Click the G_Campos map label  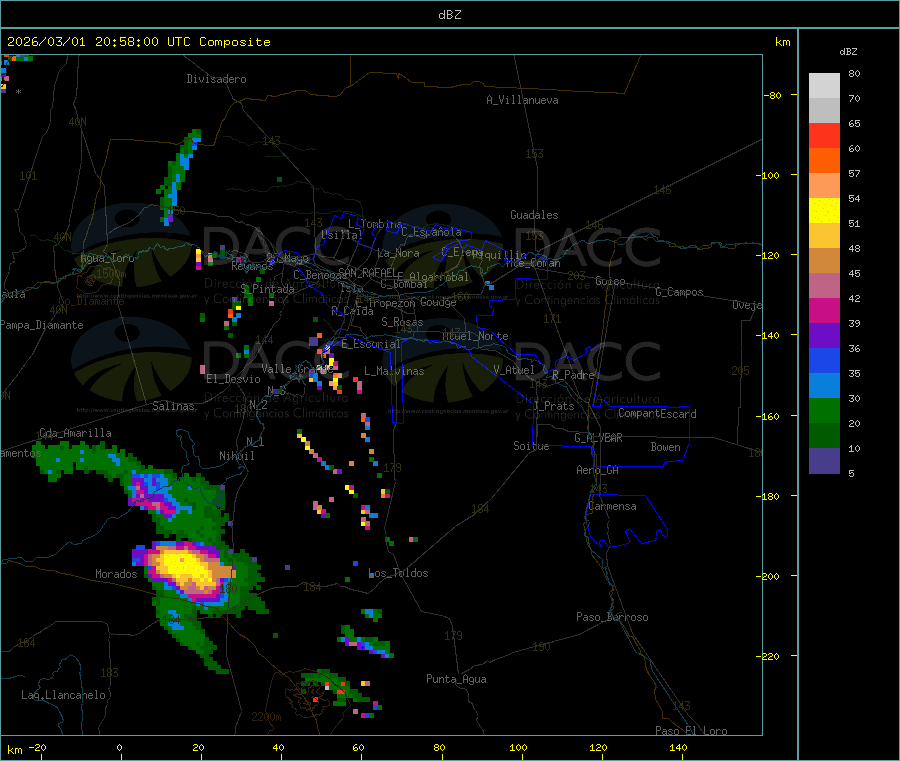click(680, 292)
